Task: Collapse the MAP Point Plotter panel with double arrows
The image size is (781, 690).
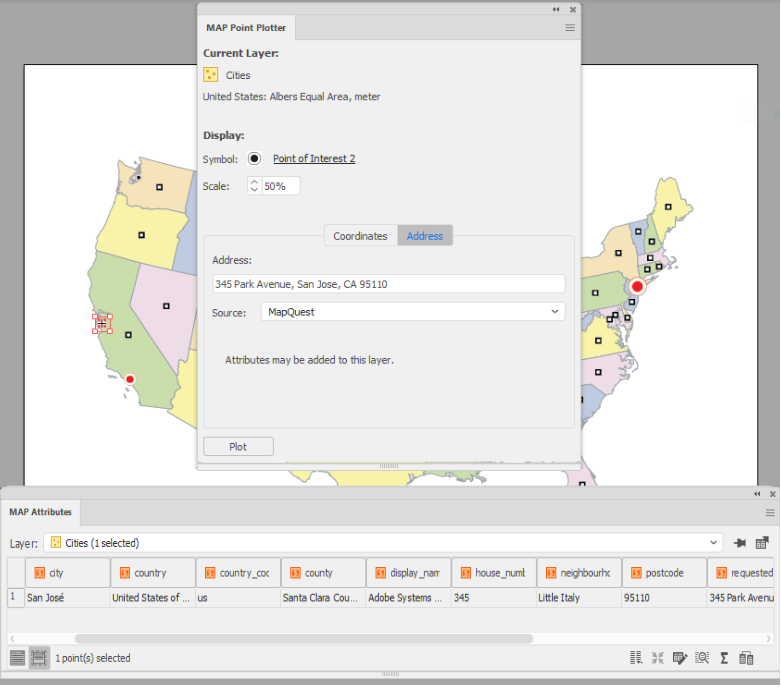Action: pos(556,9)
